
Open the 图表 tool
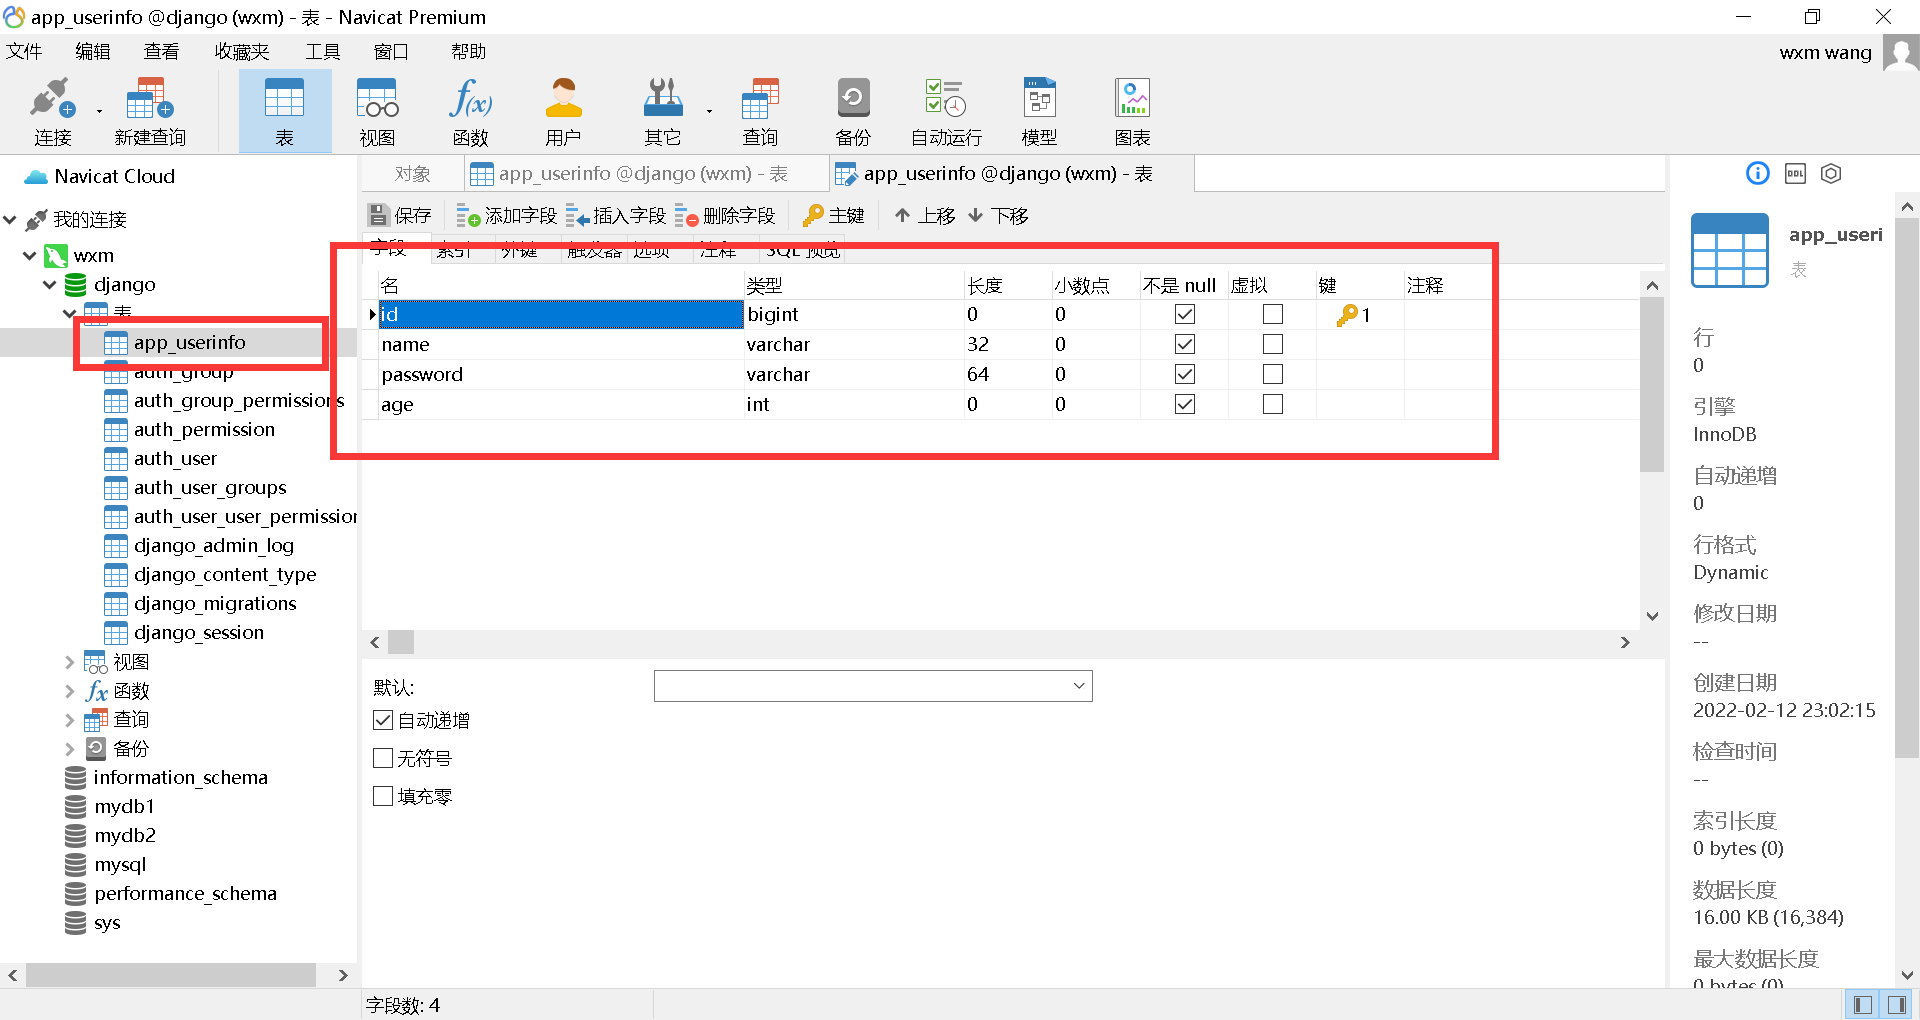pos(1131,110)
